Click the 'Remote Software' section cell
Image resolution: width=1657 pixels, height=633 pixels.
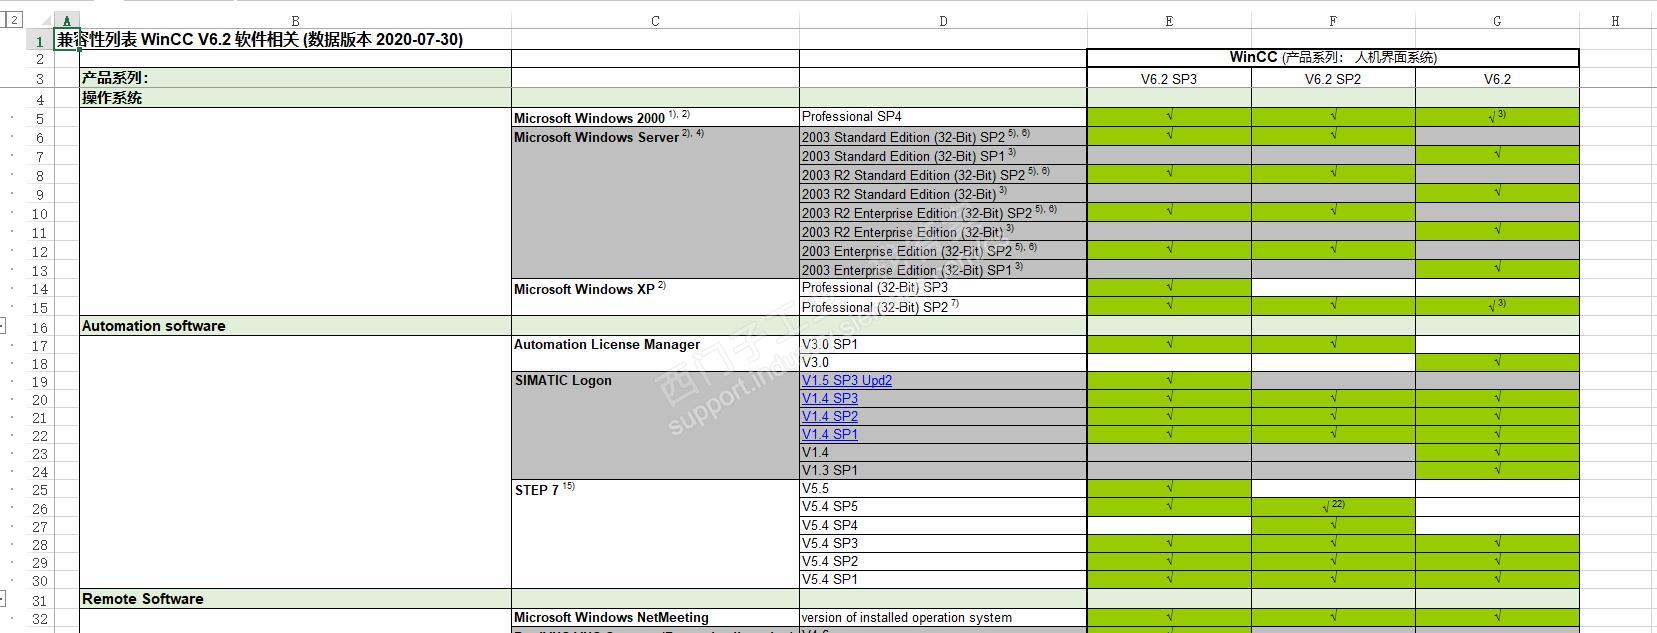[x=295, y=599]
